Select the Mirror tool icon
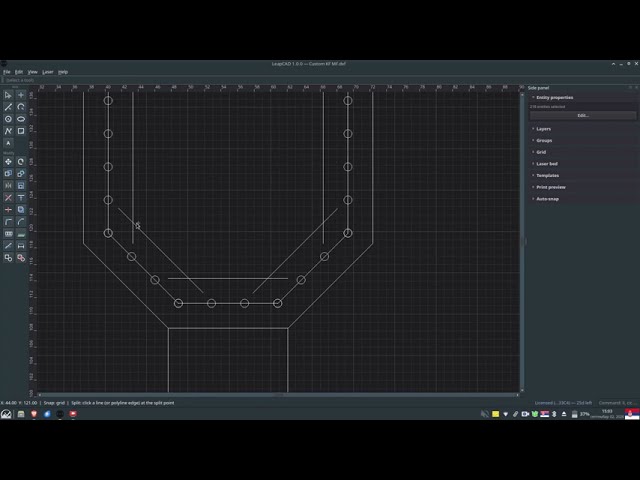Image resolution: width=640 pixels, height=480 pixels. point(8,186)
